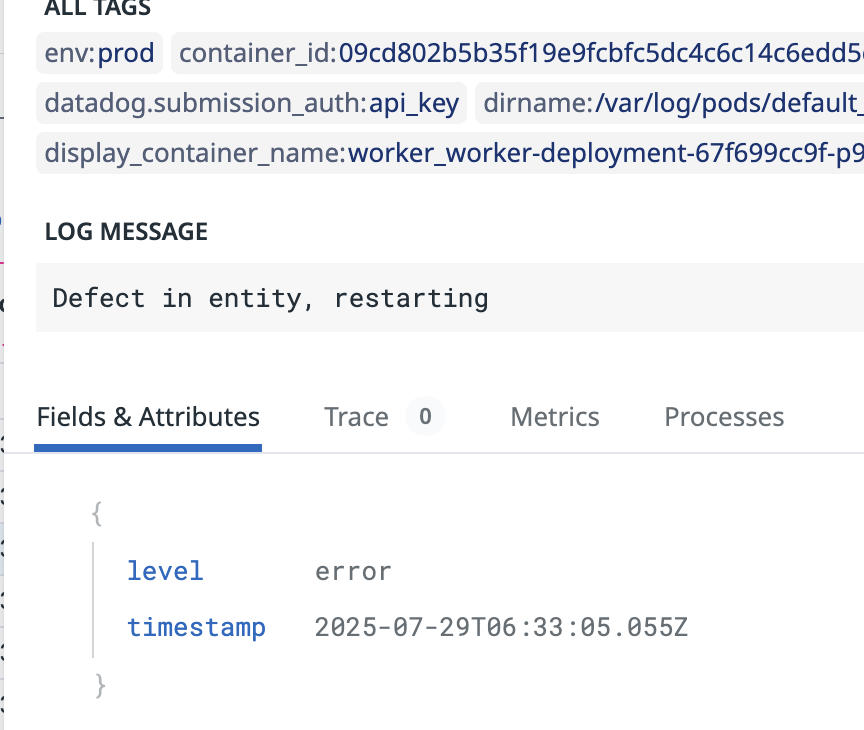This screenshot has width=864, height=730.
Task: Open the Trace tab
Action: (x=356, y=417)
